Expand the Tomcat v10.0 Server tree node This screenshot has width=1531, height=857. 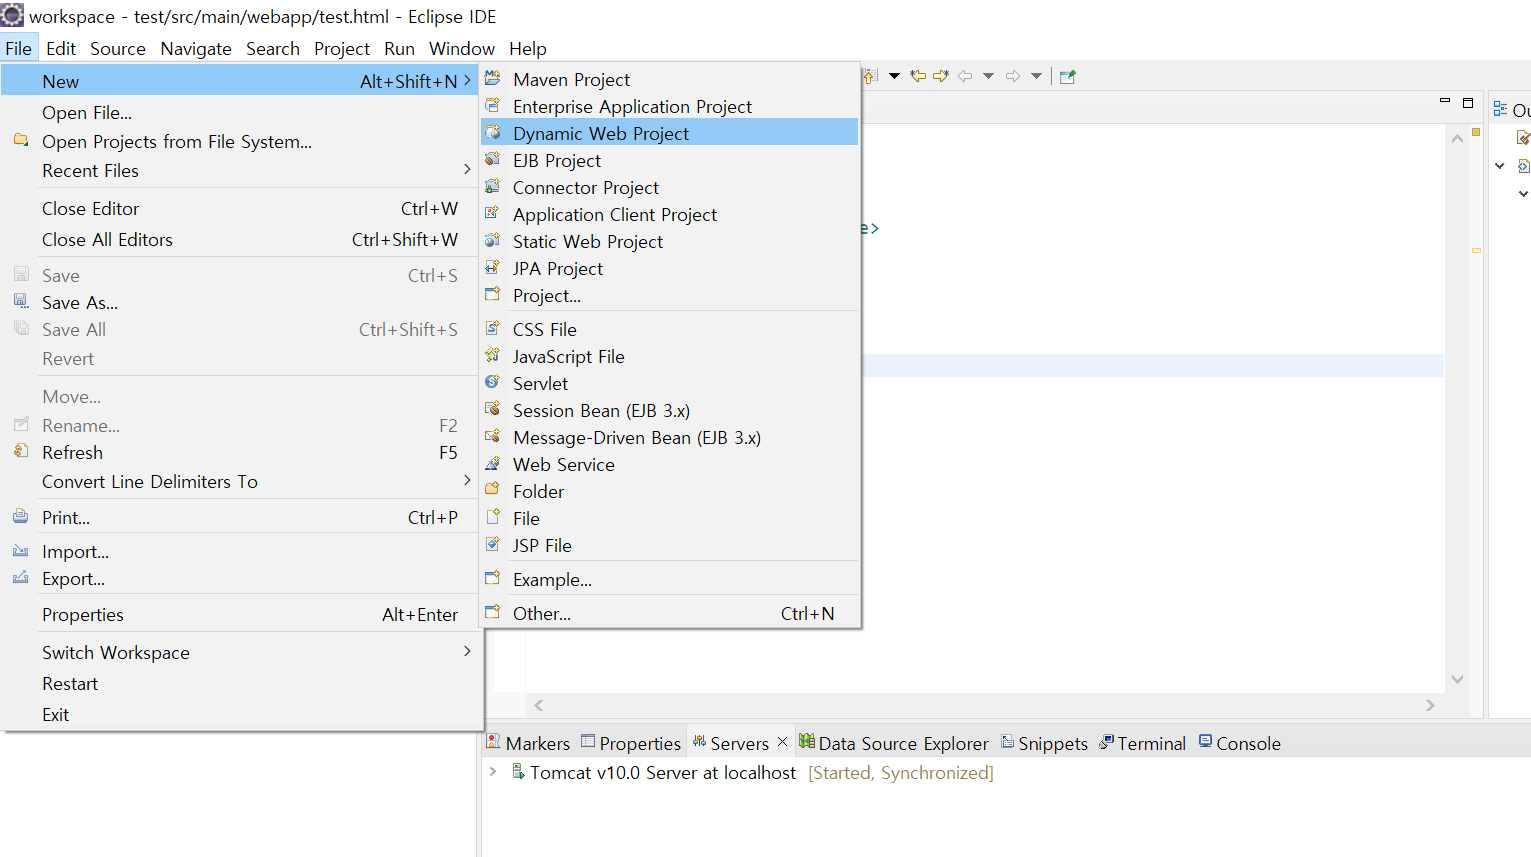[x=493, y=772]
